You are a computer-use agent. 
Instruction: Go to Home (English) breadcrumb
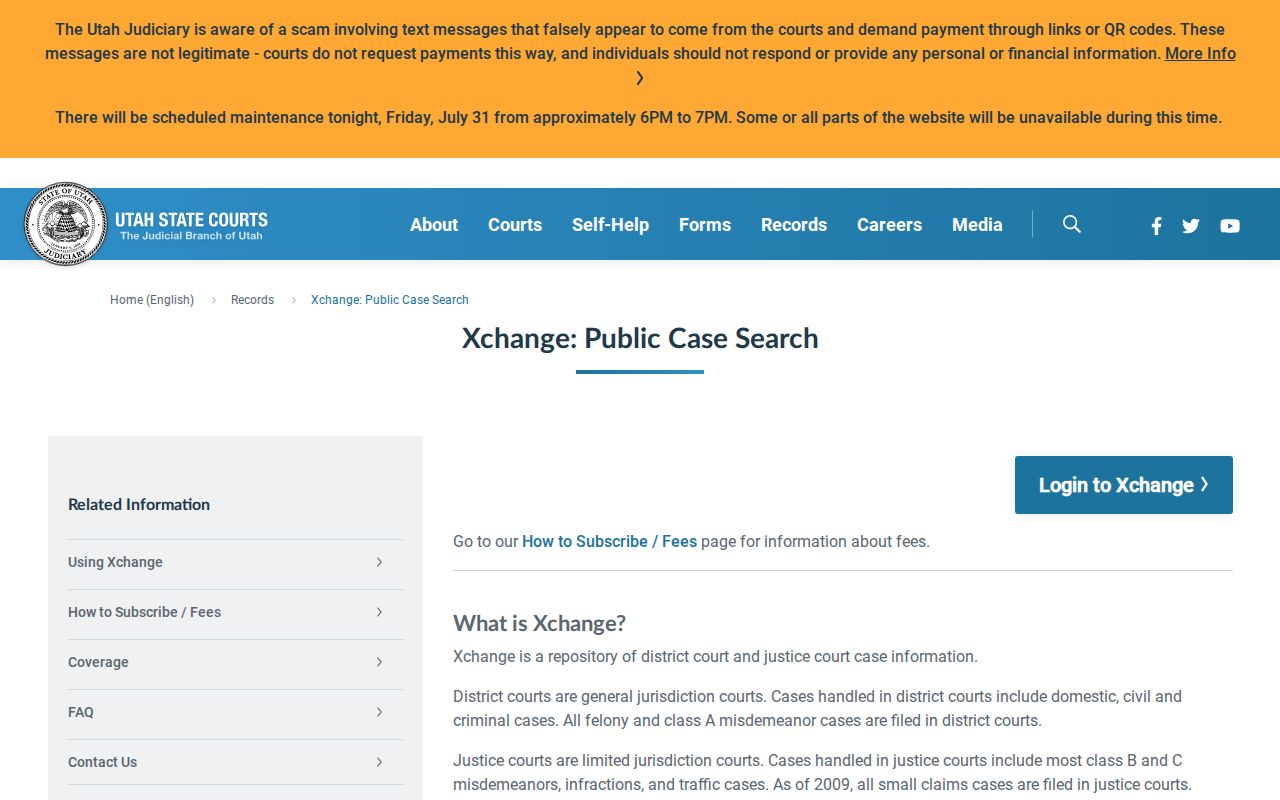[x=152, y=300]
